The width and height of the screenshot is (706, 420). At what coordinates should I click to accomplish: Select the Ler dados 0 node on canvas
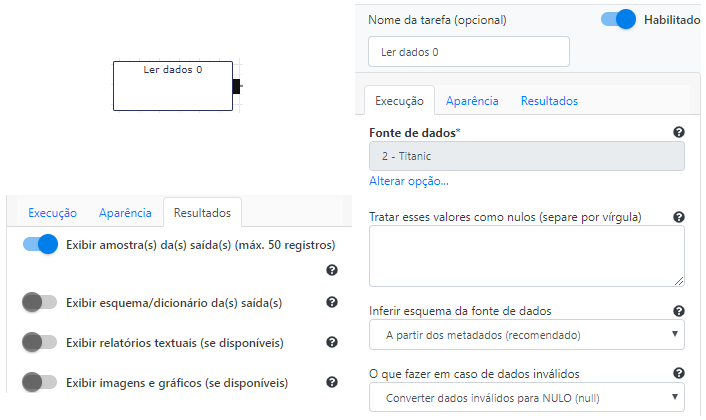[x=173, y=86]
